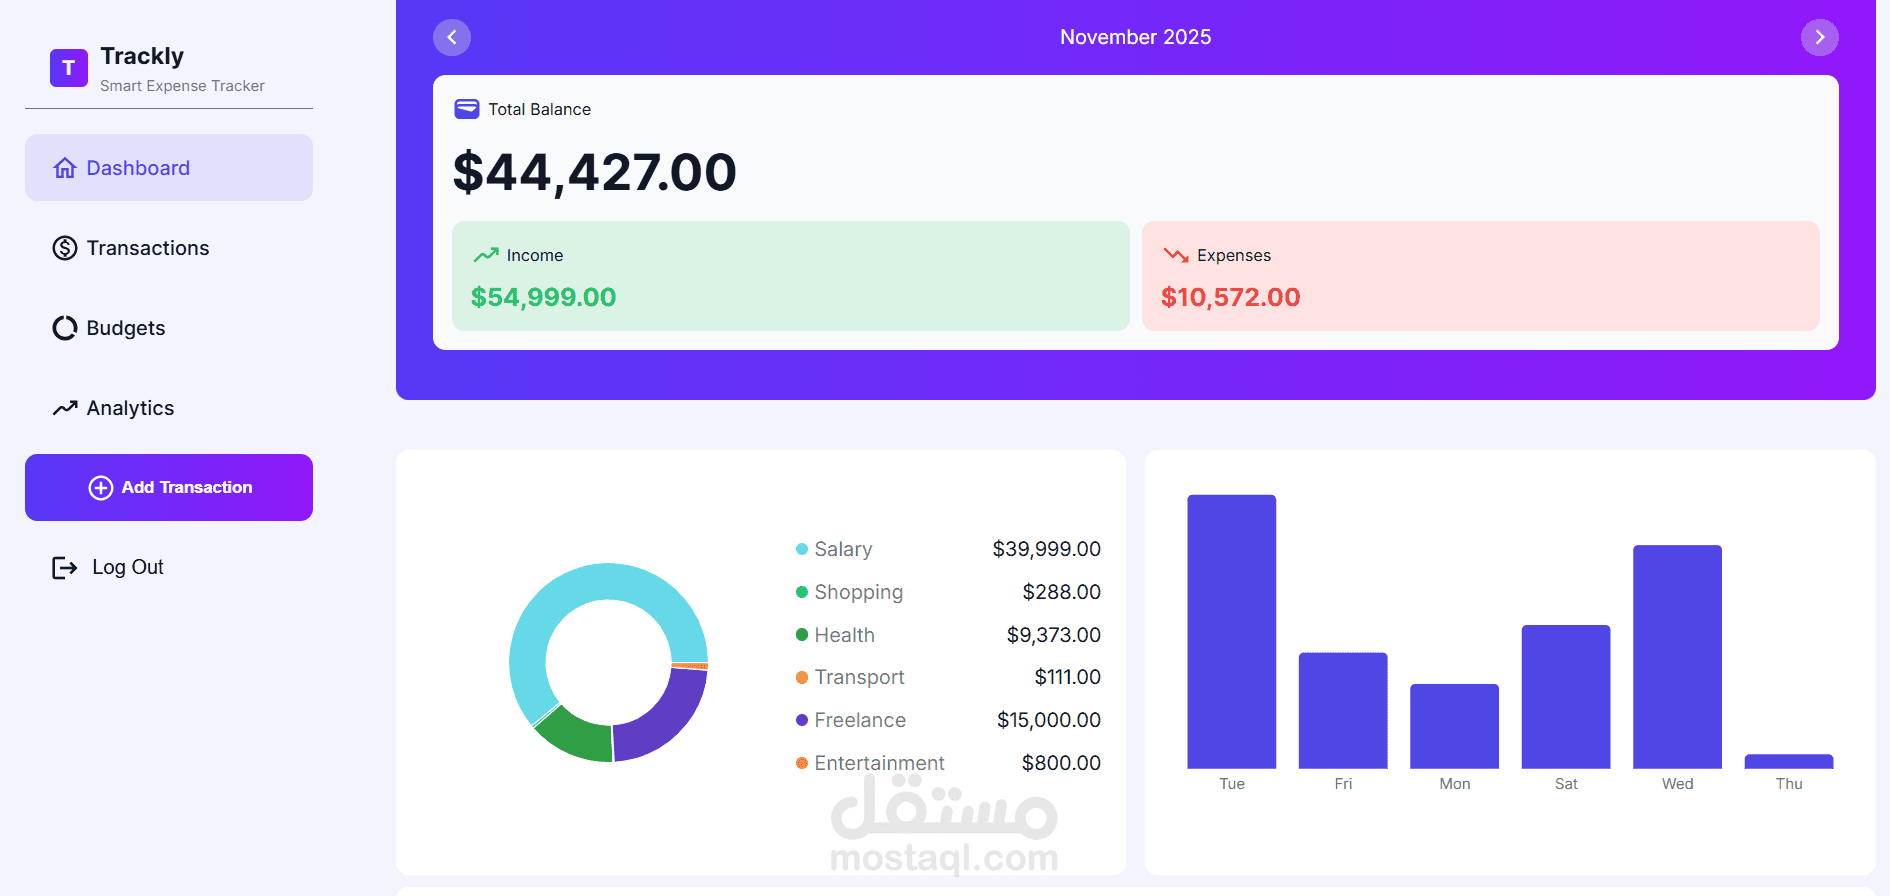
Task: Click the Mon bar in chart
Action: coord(1454,727)
